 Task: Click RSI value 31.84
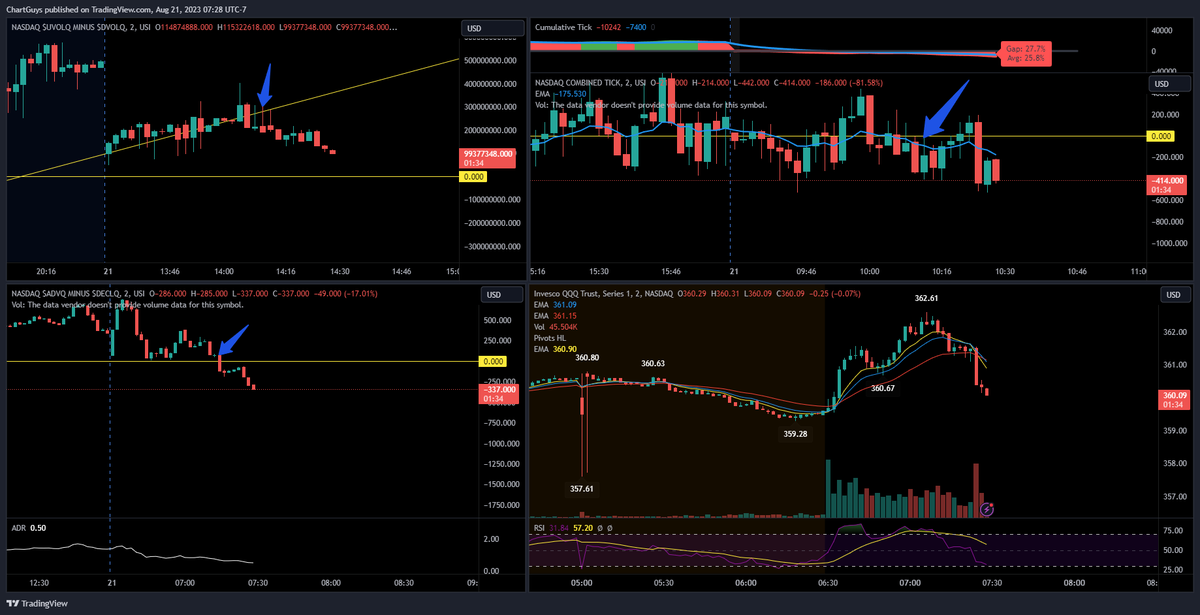tap(559, 527)
